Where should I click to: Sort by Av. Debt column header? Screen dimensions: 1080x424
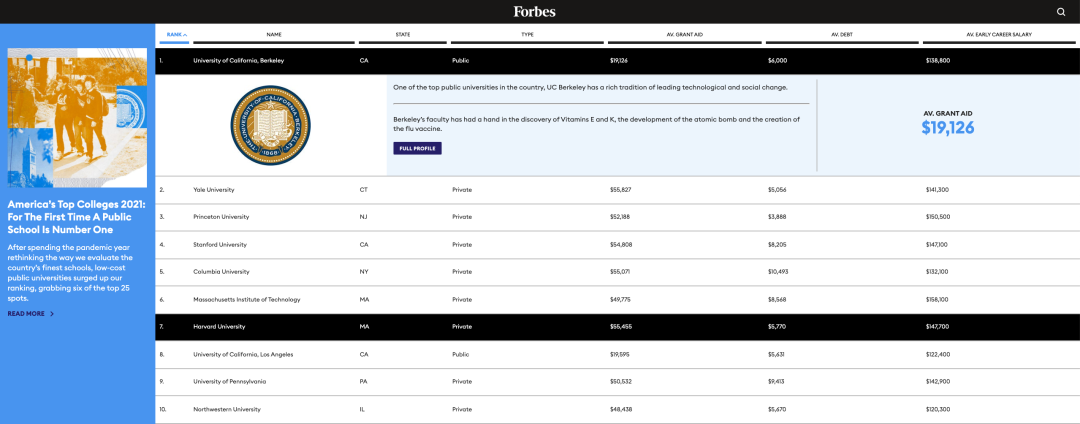(841, 35)
